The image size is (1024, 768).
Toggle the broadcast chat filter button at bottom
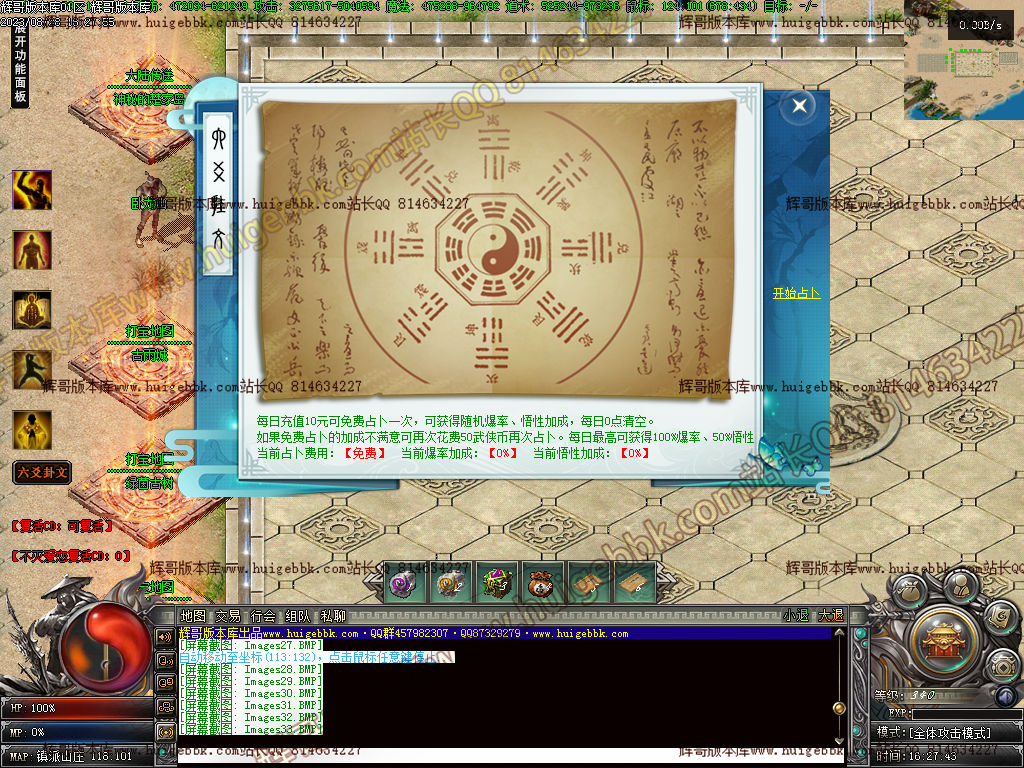click(165, 731)
